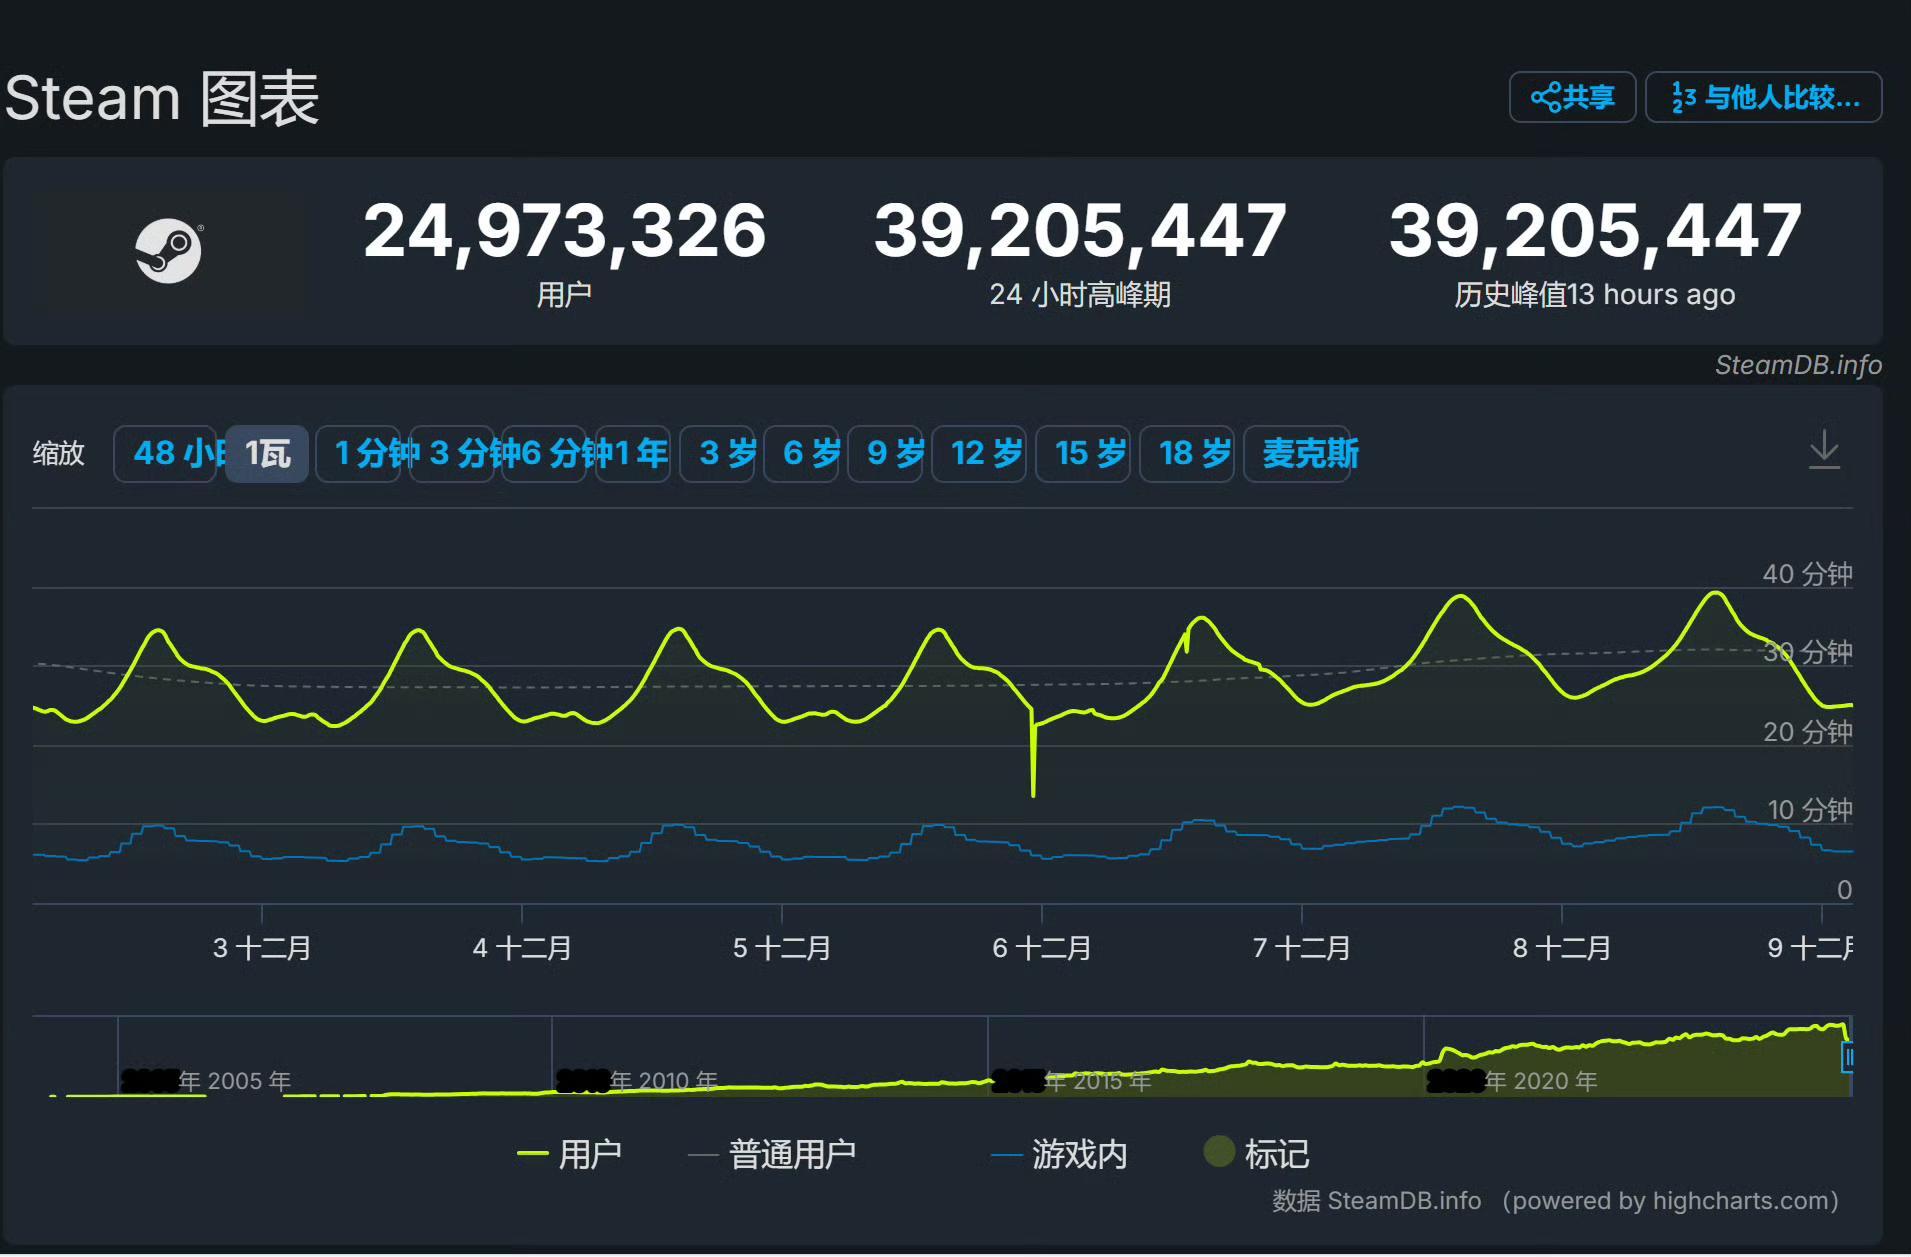This screenshot has width=1911, height=1257.
Task: Open the 共享 share button
Action: tap(1572, 97)
